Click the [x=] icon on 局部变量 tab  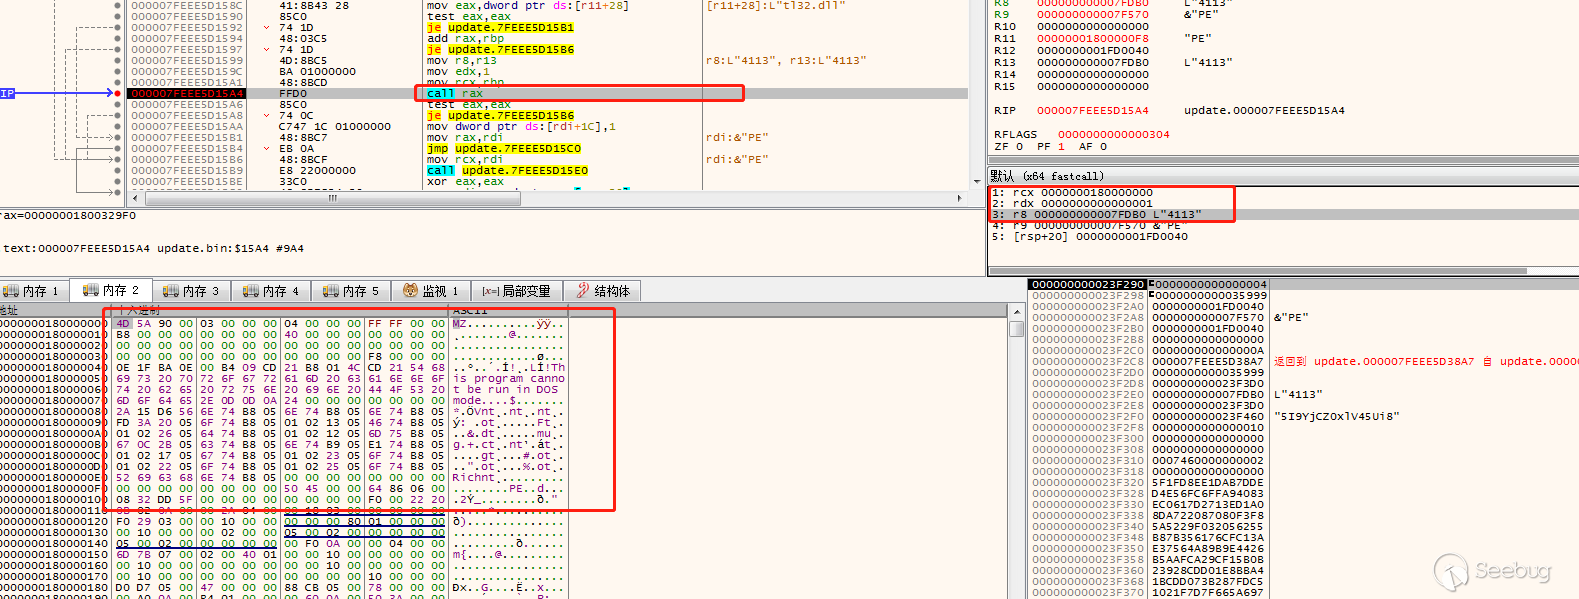[490, 291]
